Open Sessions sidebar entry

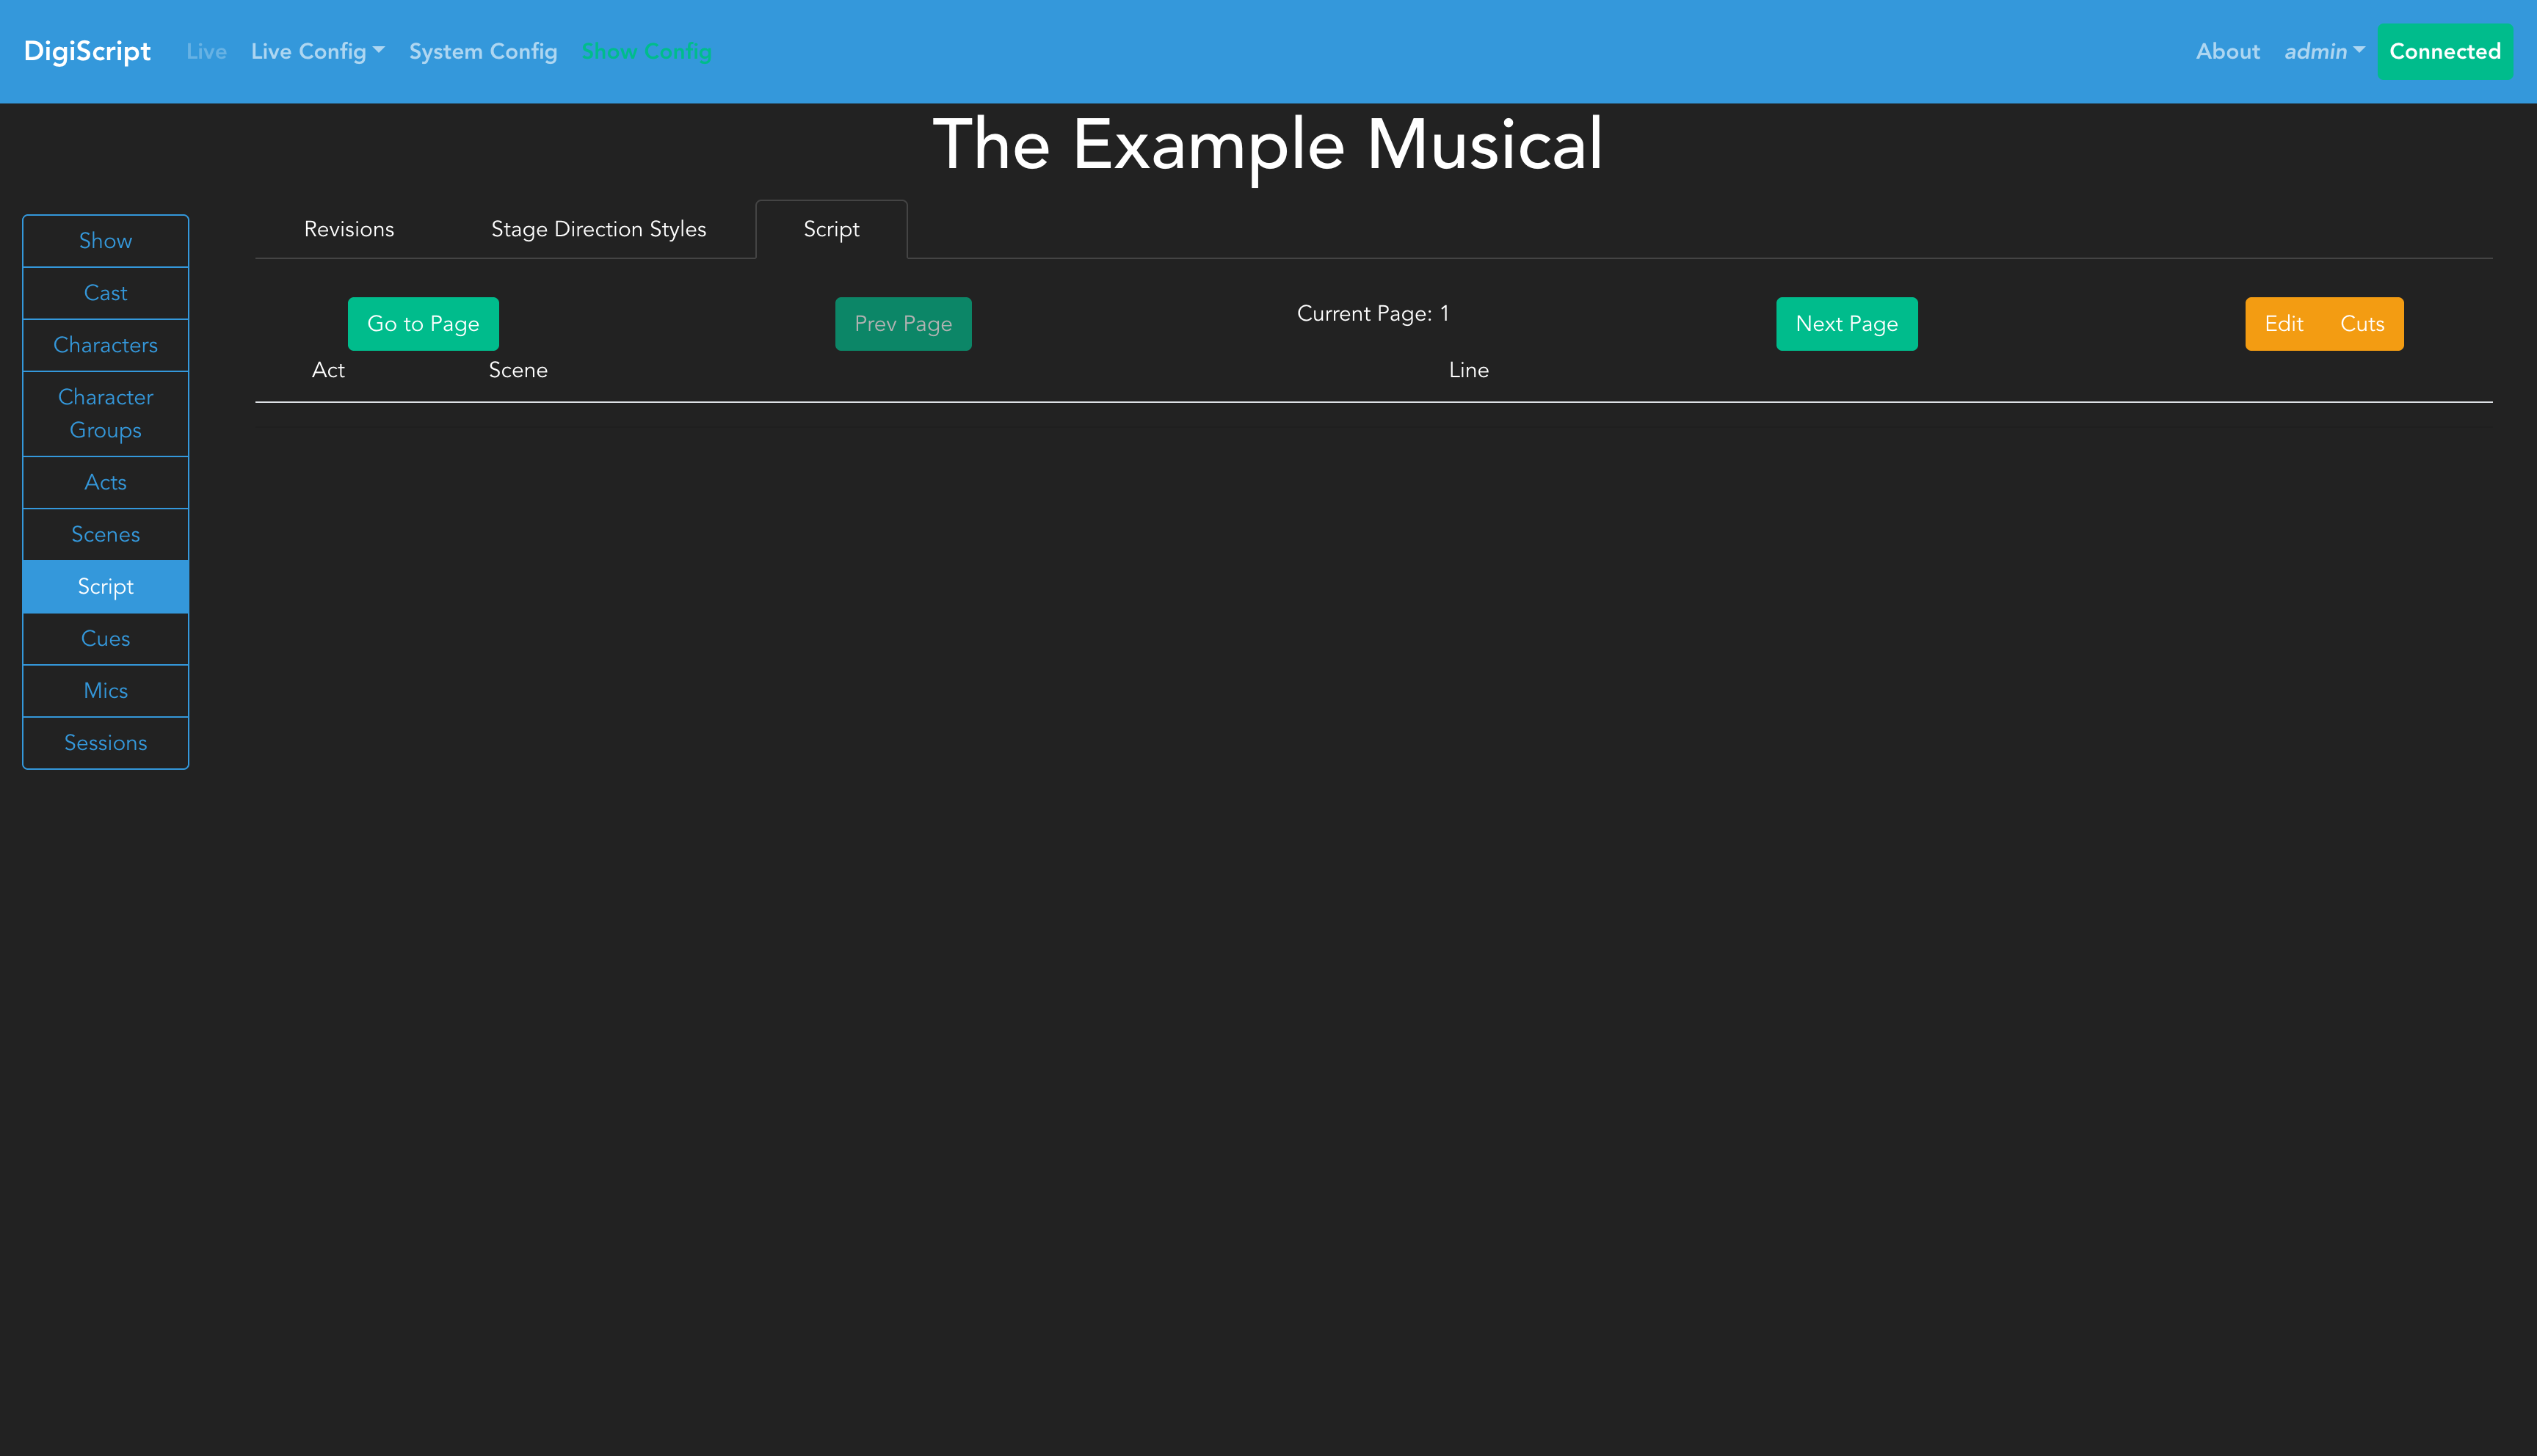105,742
